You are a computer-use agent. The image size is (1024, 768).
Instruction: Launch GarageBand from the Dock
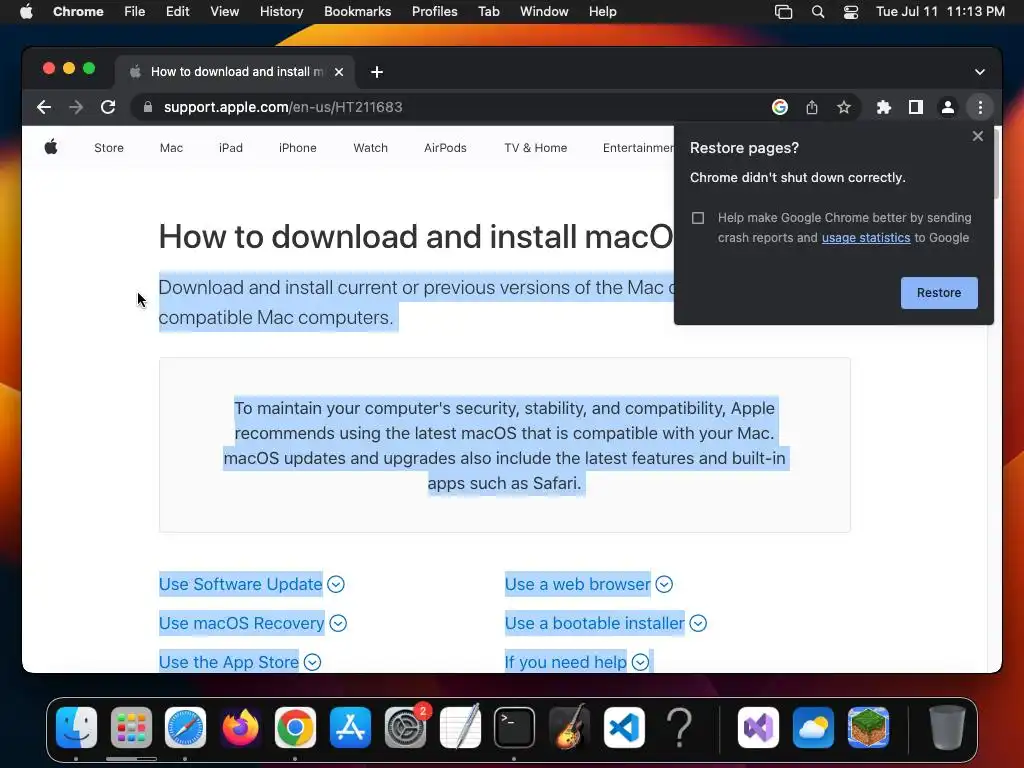pyautogui.click(x=569, y=728)
